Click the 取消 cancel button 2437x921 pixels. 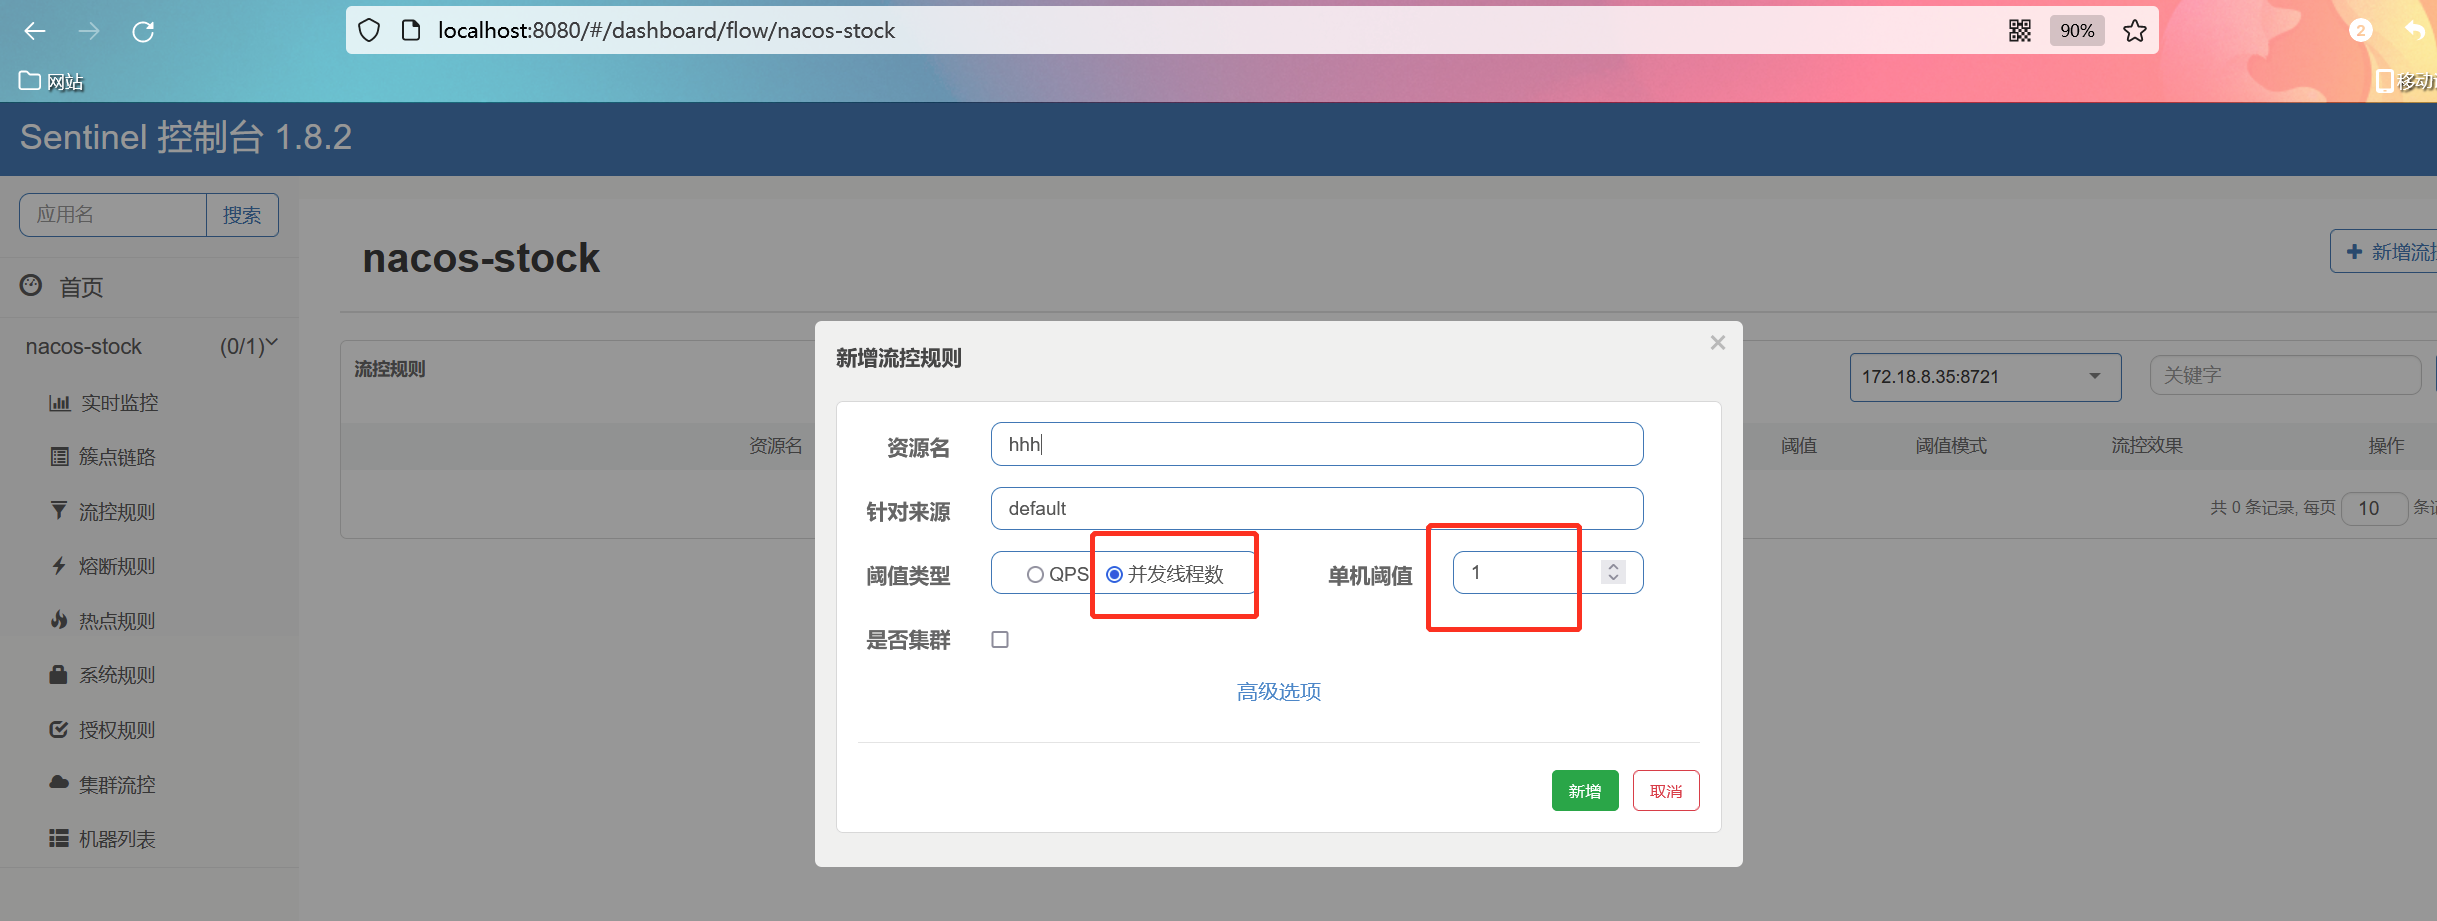pos(1666,791)
